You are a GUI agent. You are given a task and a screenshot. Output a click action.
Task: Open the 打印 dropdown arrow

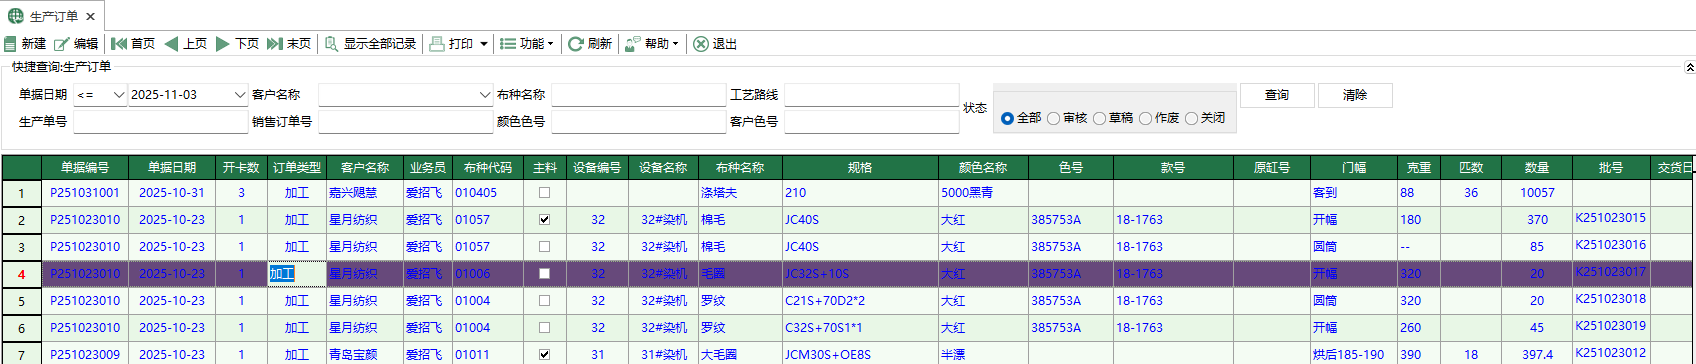tap(484, 44)
